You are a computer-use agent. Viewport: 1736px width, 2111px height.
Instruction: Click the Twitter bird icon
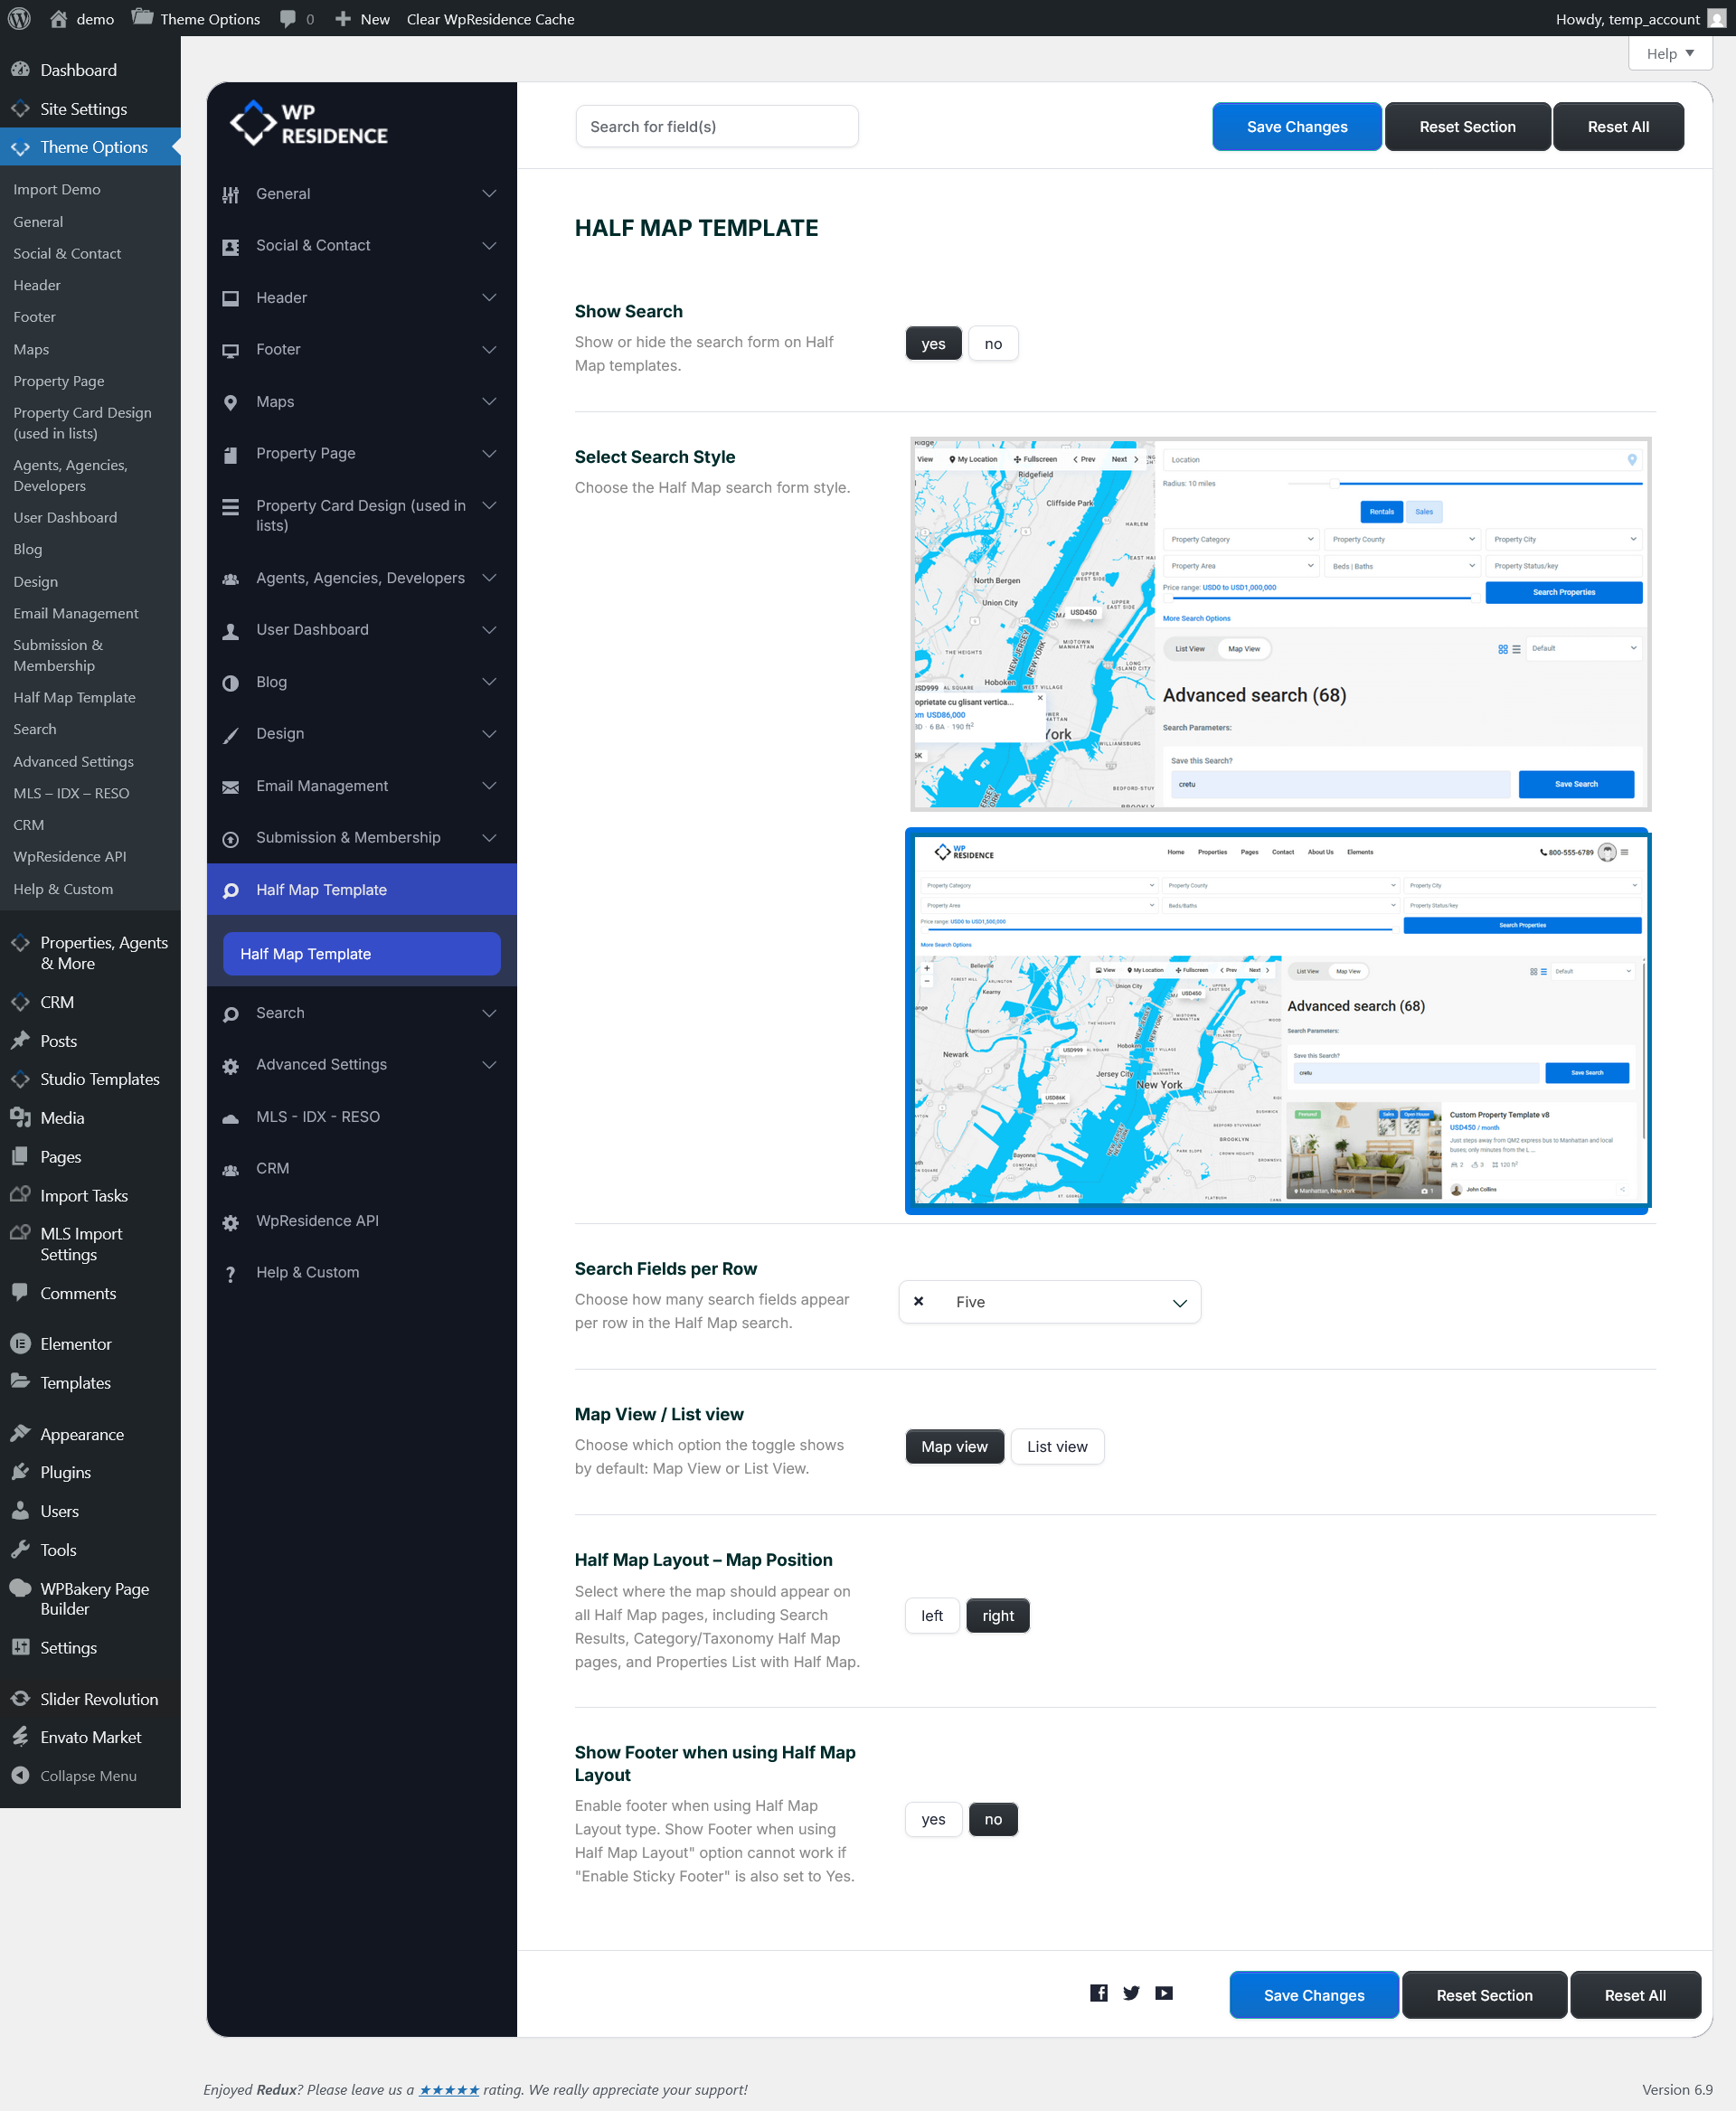pyautogui.click(x=1131, y=1993)
